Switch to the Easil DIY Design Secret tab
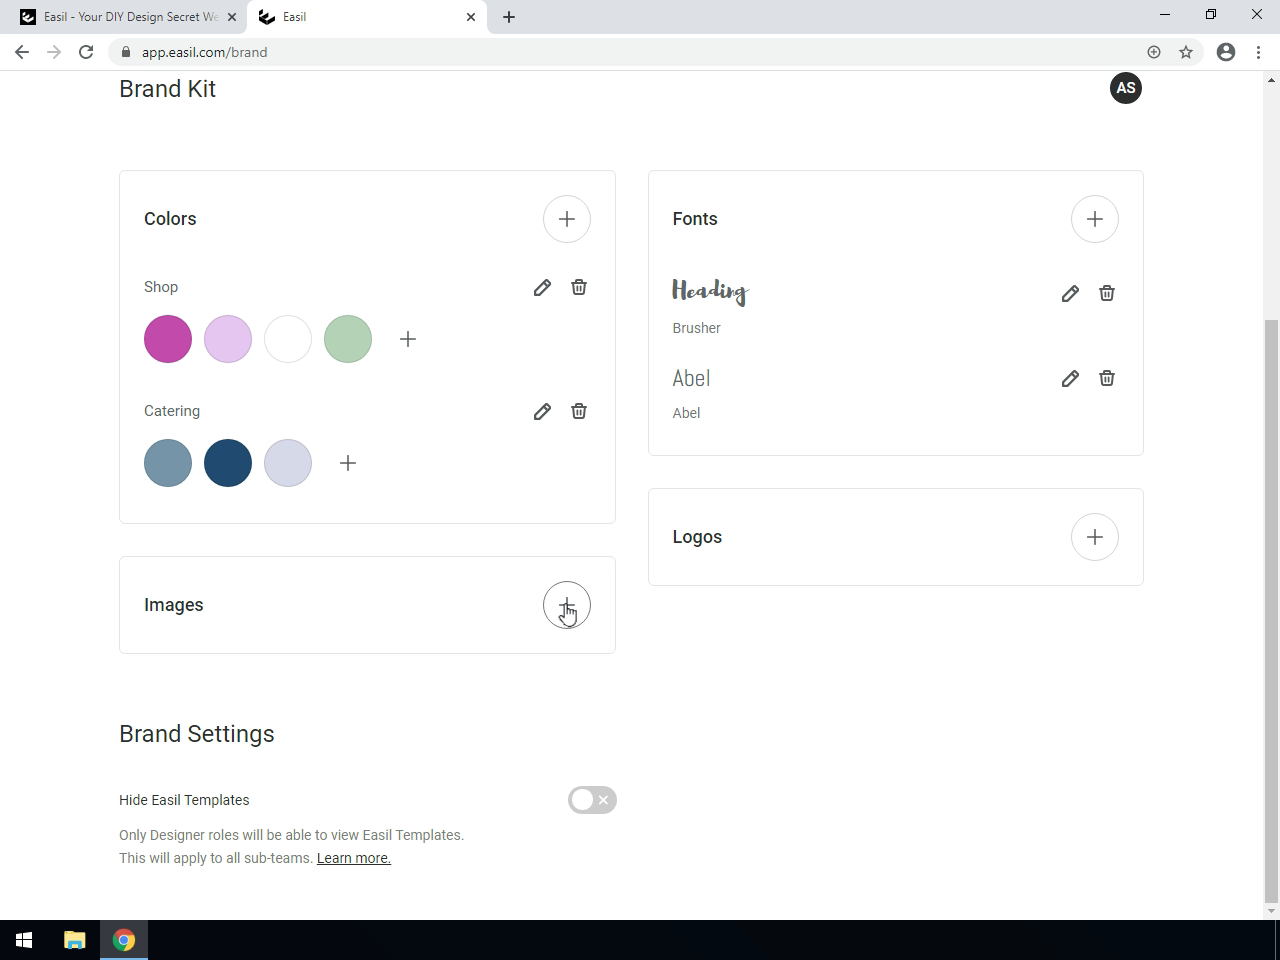1280x960 pixels. point(128,17)
